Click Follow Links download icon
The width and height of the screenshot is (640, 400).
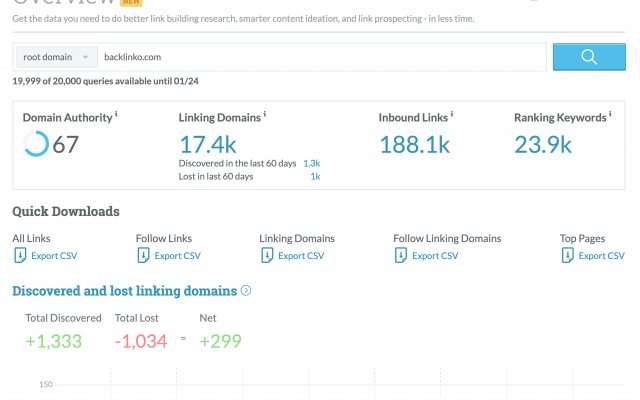coord(143,256)
